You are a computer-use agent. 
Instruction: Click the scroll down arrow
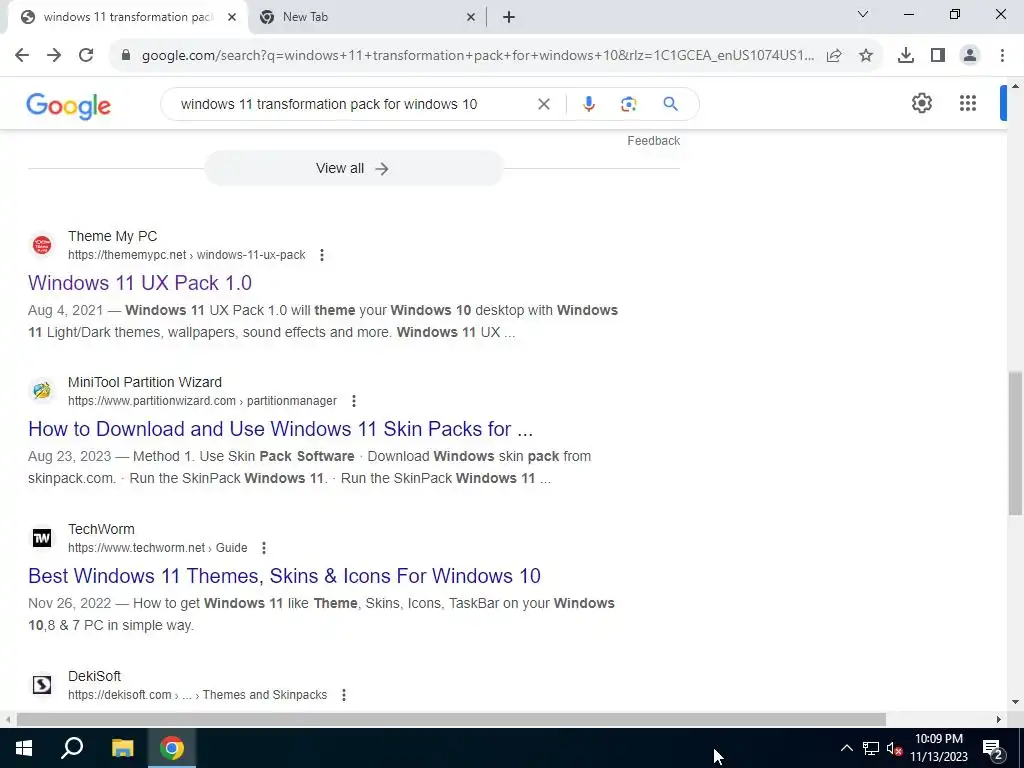[x=1016, y=703]
